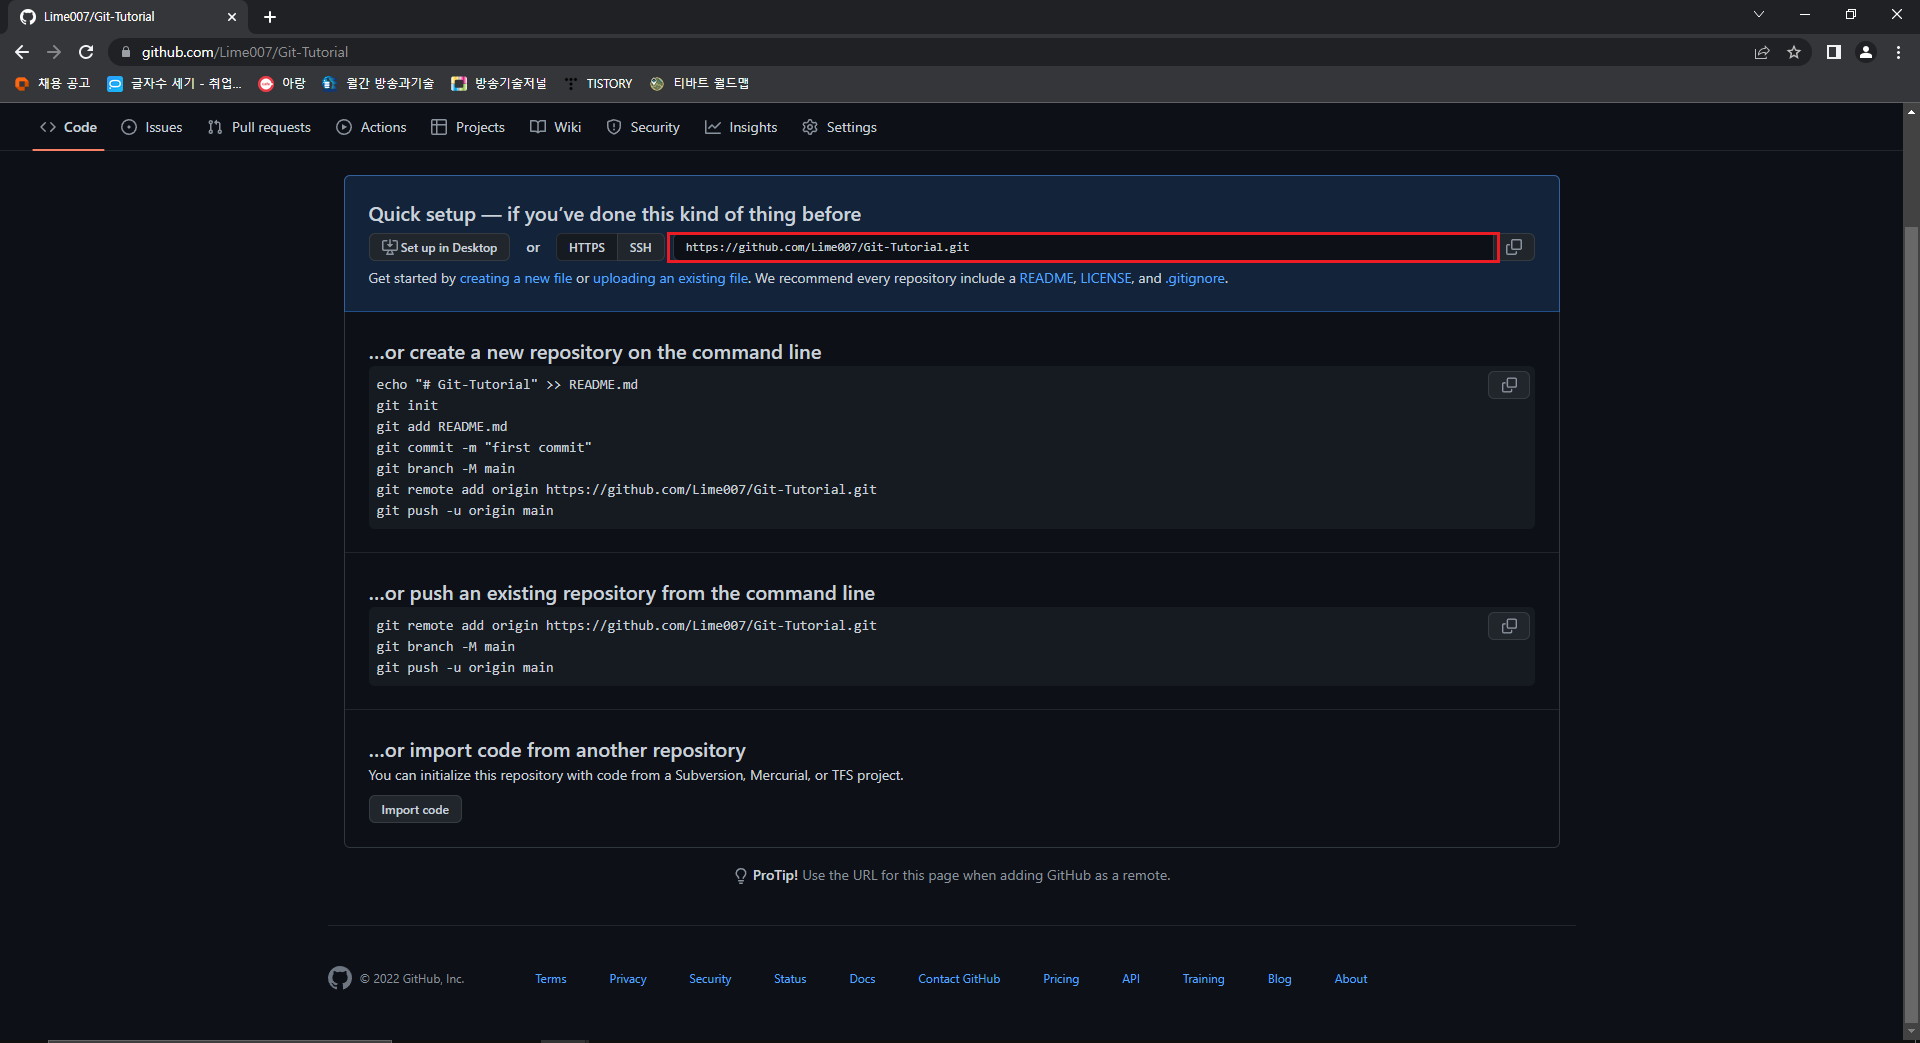Copy the push existing repository commands
The width and height of the screenshot is (1920, 1043).
[1509, 626]
